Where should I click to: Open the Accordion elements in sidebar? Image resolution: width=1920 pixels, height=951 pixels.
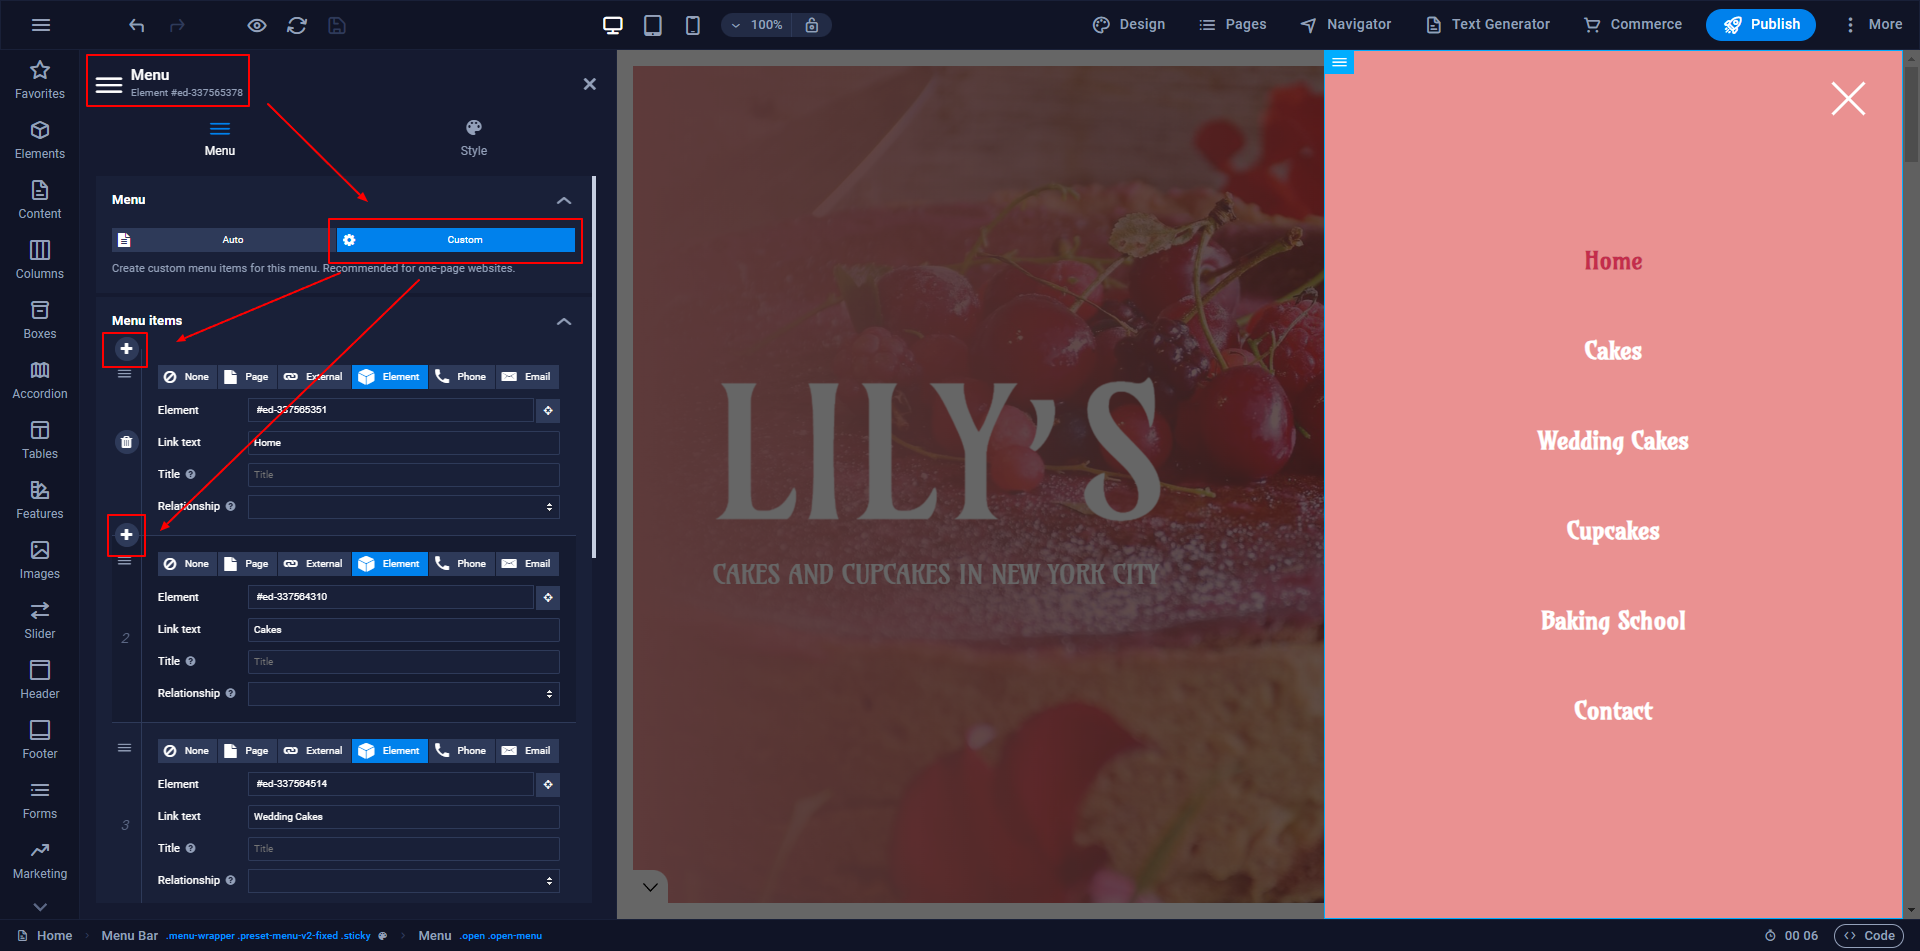point(40,380)
